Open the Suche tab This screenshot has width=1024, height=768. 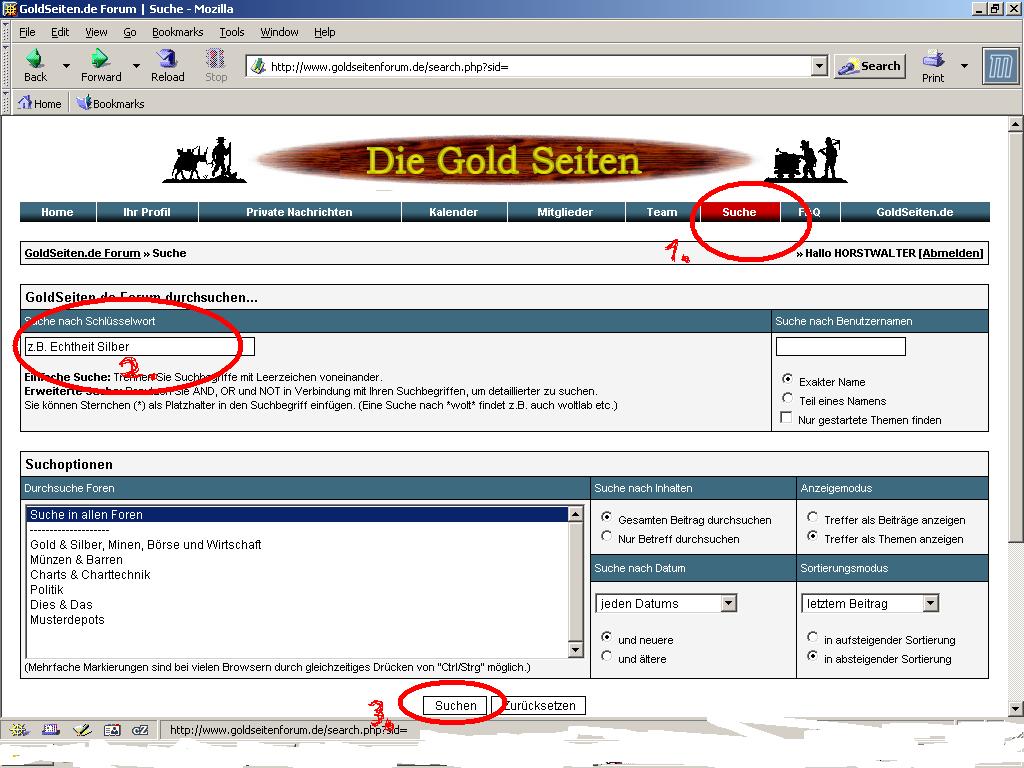pos(739,212)
